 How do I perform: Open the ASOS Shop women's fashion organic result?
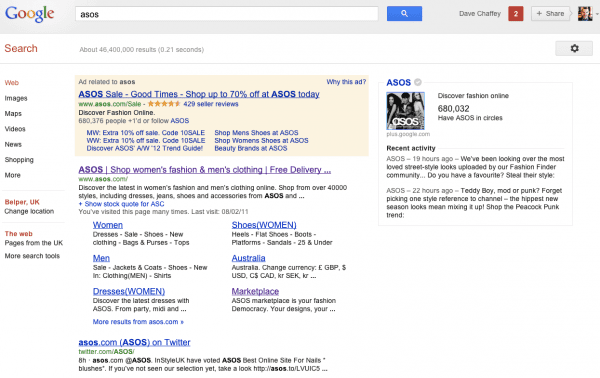pyautogui.click(x=205, y=170)
